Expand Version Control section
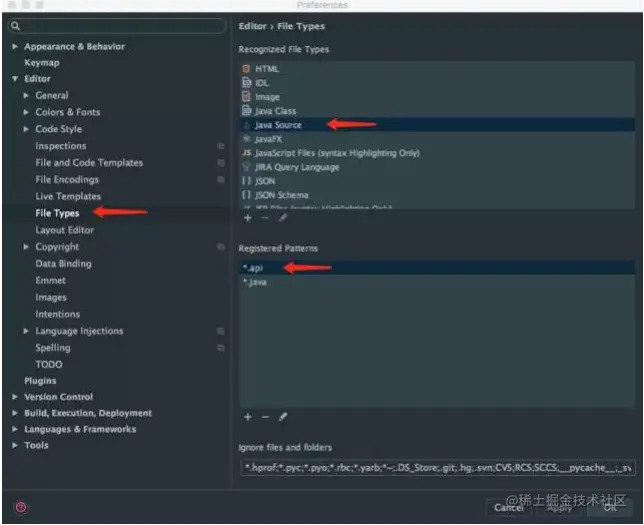Image resolution: width=644 pixels, height=525 pixels. pos(15,397)
